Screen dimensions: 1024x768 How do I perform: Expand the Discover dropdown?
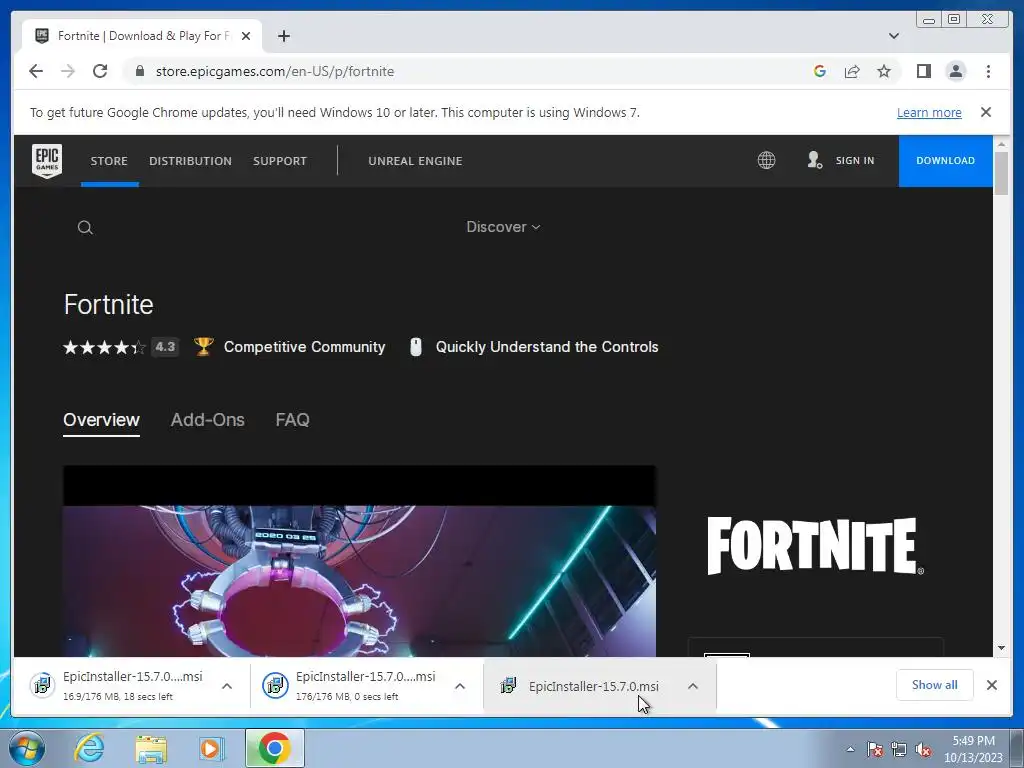click(x=504, y=227)
